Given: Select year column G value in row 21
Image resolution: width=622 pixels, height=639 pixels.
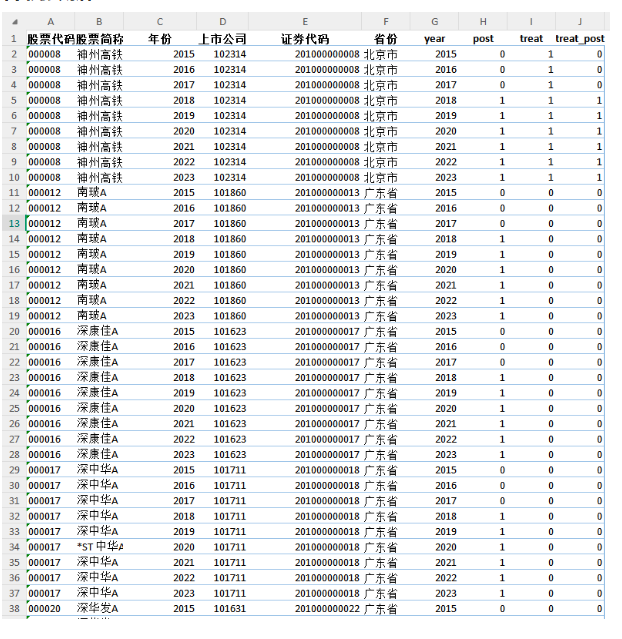Looking at the screenshot, I should pyautogui.click(x=435, y=347).
